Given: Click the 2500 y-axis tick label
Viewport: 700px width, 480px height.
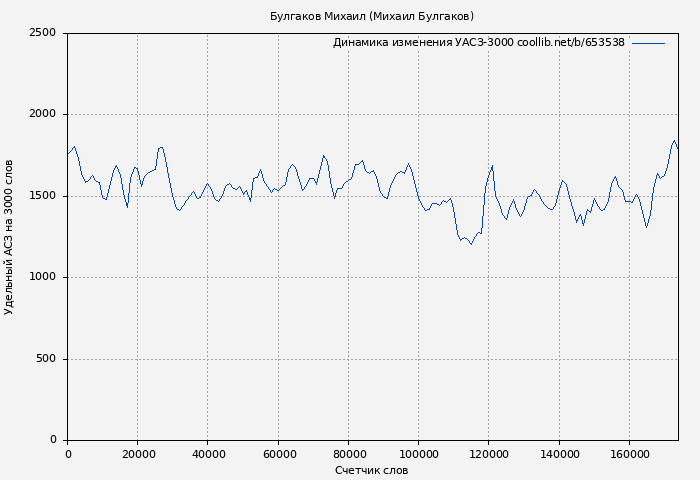Looking at the screenshot, I should (x=43, y=33).
